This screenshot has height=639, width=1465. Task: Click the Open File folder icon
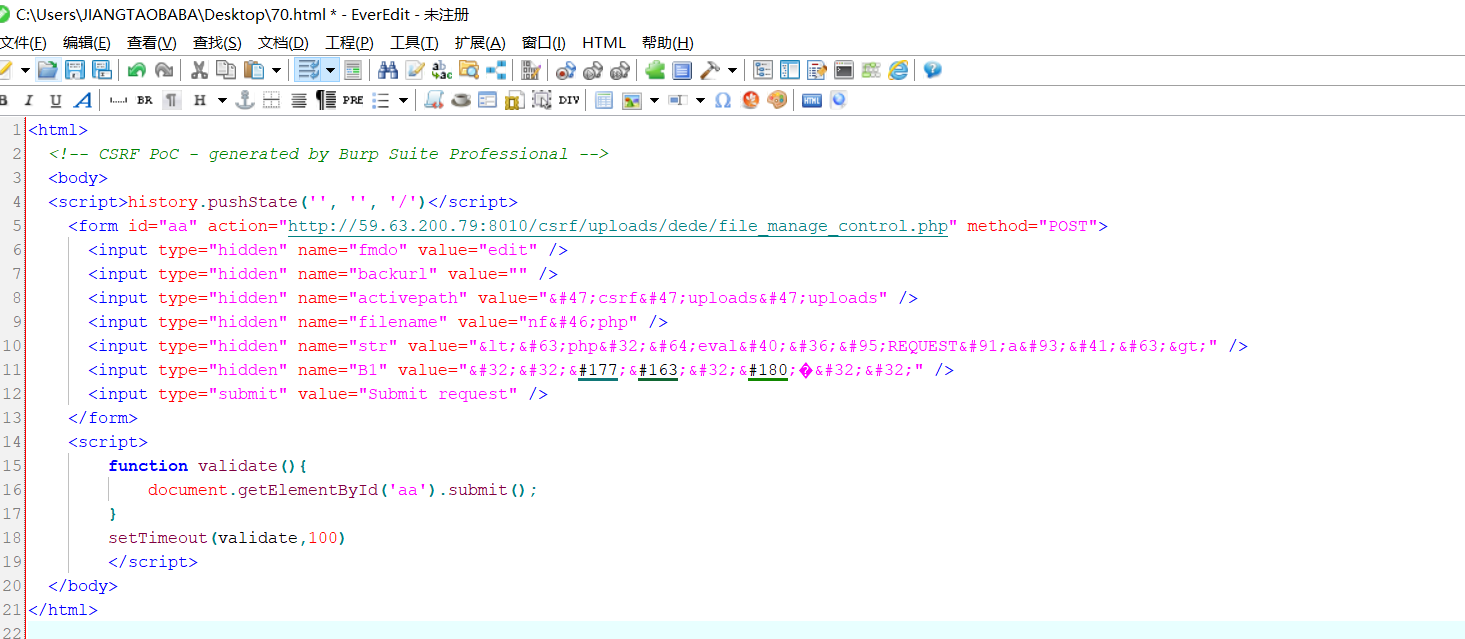(x=47, y=70)
